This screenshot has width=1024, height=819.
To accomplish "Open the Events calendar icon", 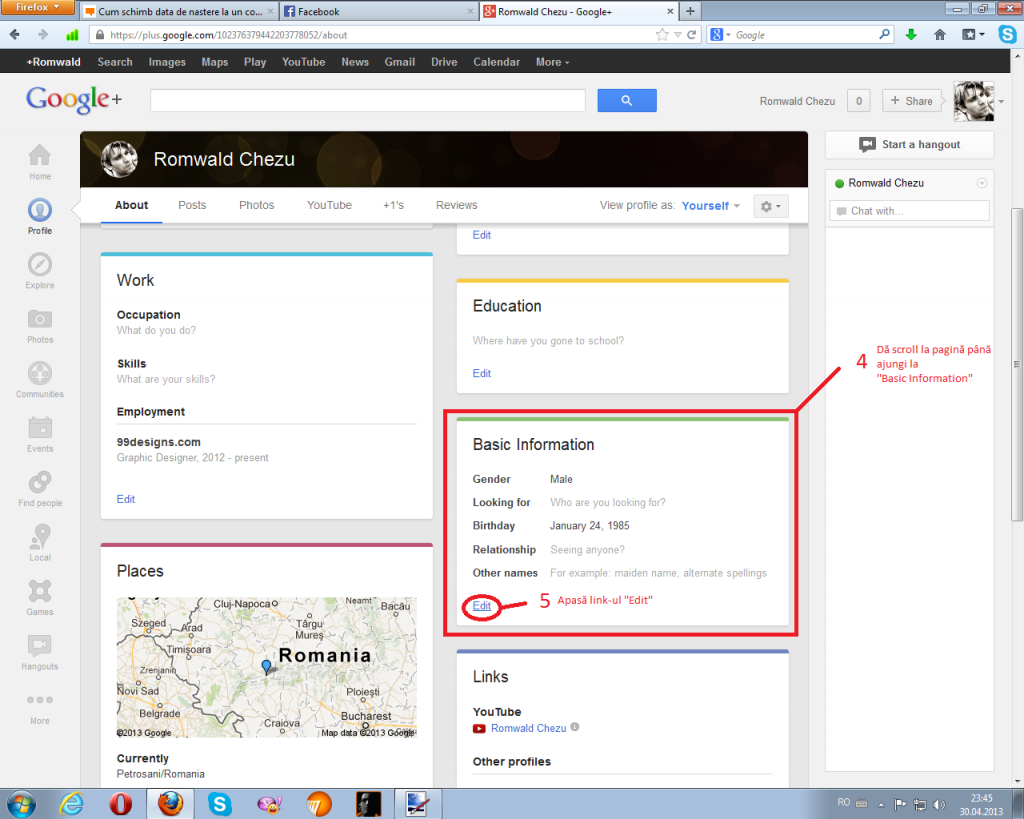I will (40, 434).
